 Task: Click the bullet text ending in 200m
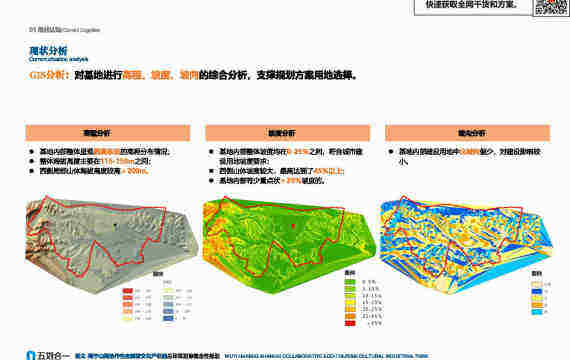click(94, 171)
